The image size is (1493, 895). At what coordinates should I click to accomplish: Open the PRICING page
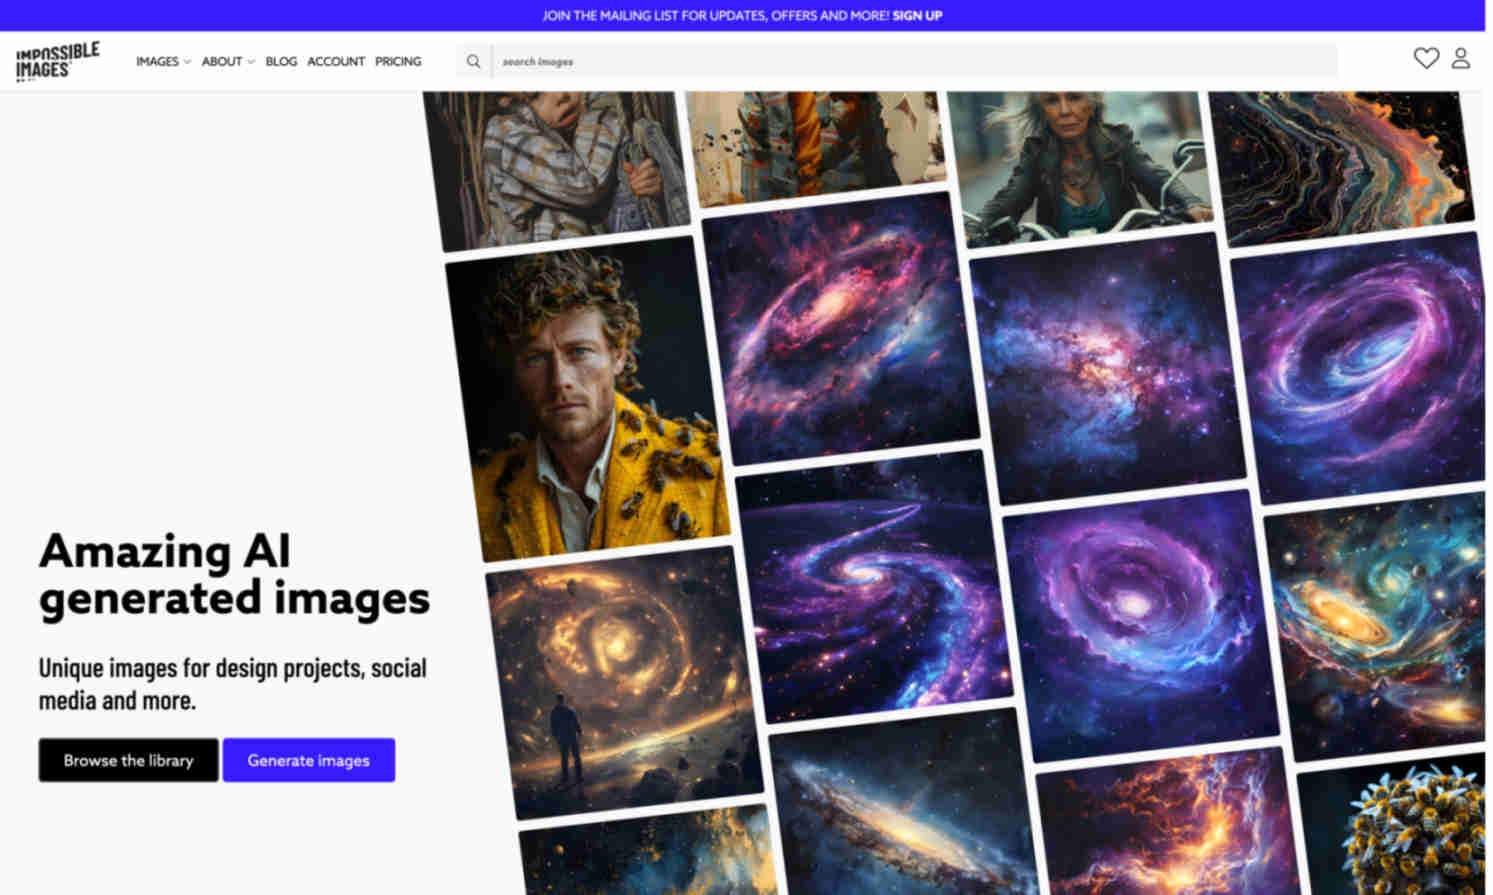(x=398, y=62)
